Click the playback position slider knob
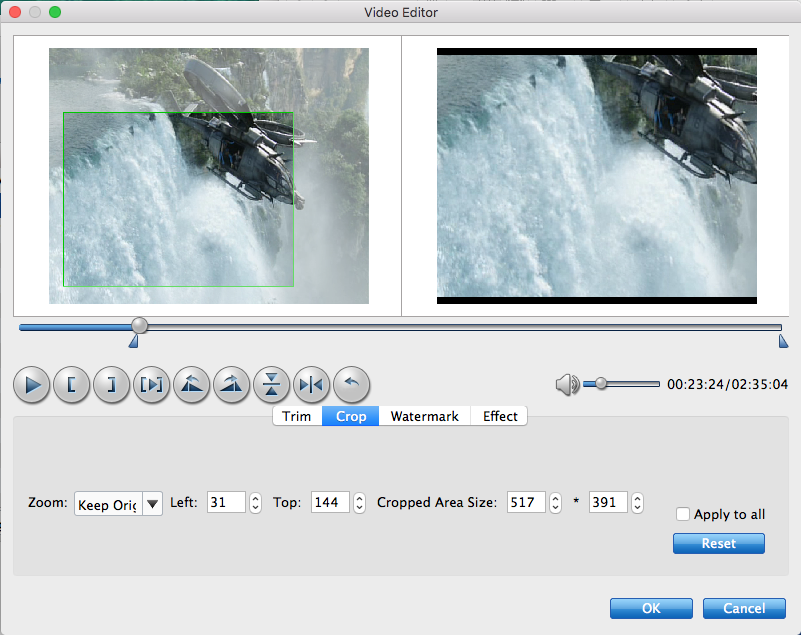Image resolution: width=801 pixels, height=635 pixels. coord(139,325)
